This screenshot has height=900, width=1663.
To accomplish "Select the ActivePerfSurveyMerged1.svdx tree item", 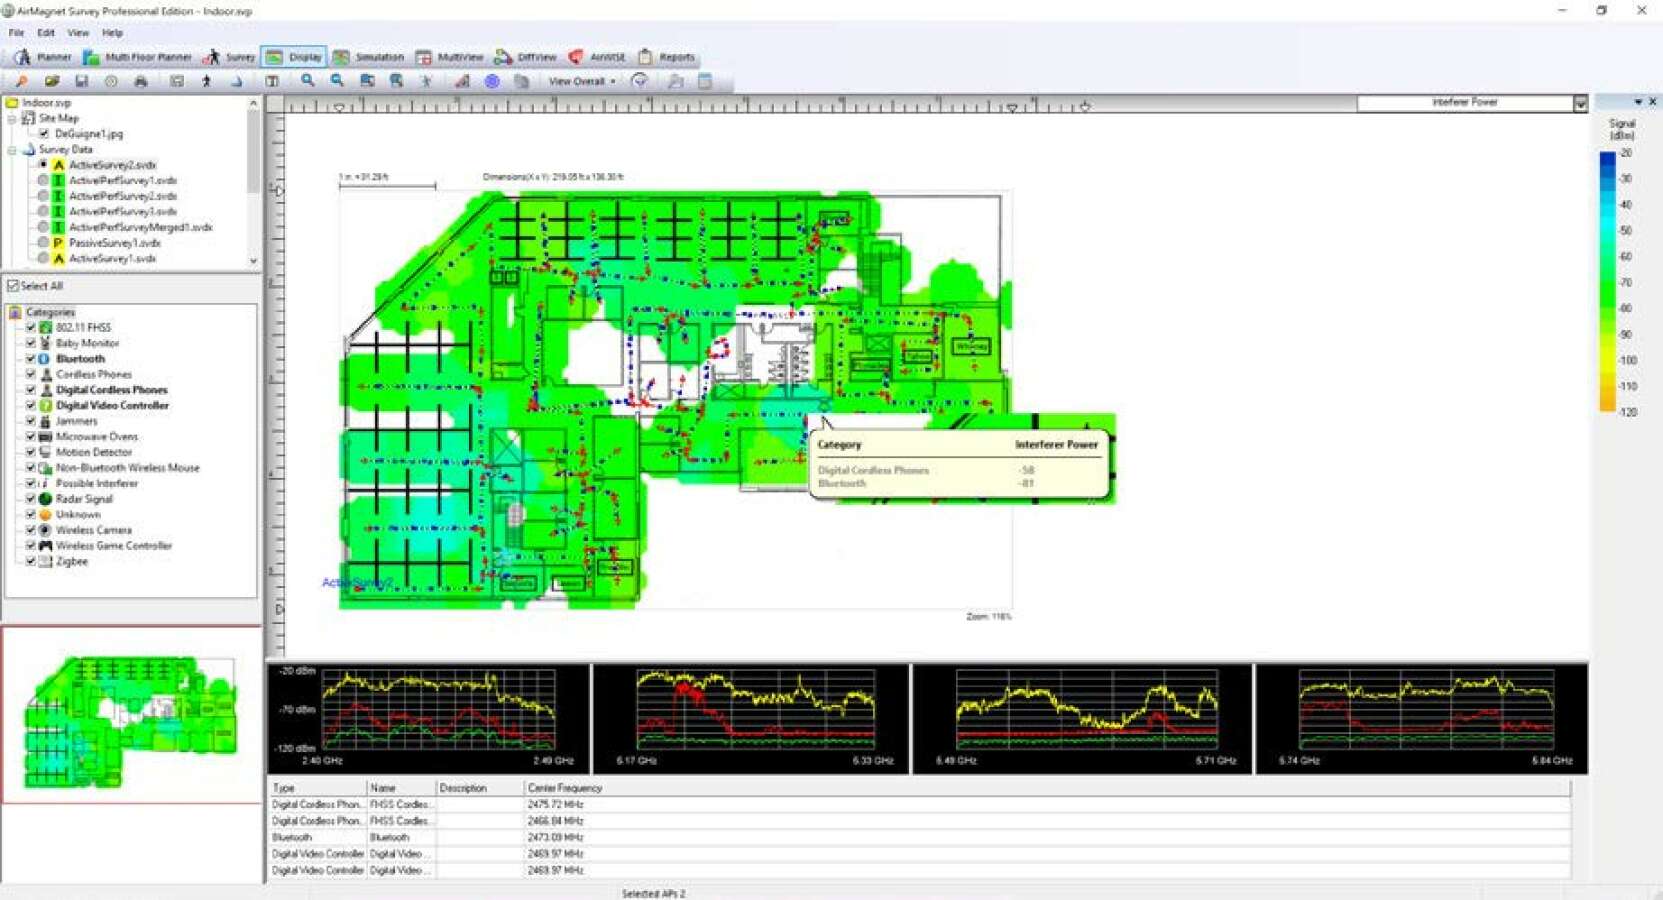I will 140,227.
